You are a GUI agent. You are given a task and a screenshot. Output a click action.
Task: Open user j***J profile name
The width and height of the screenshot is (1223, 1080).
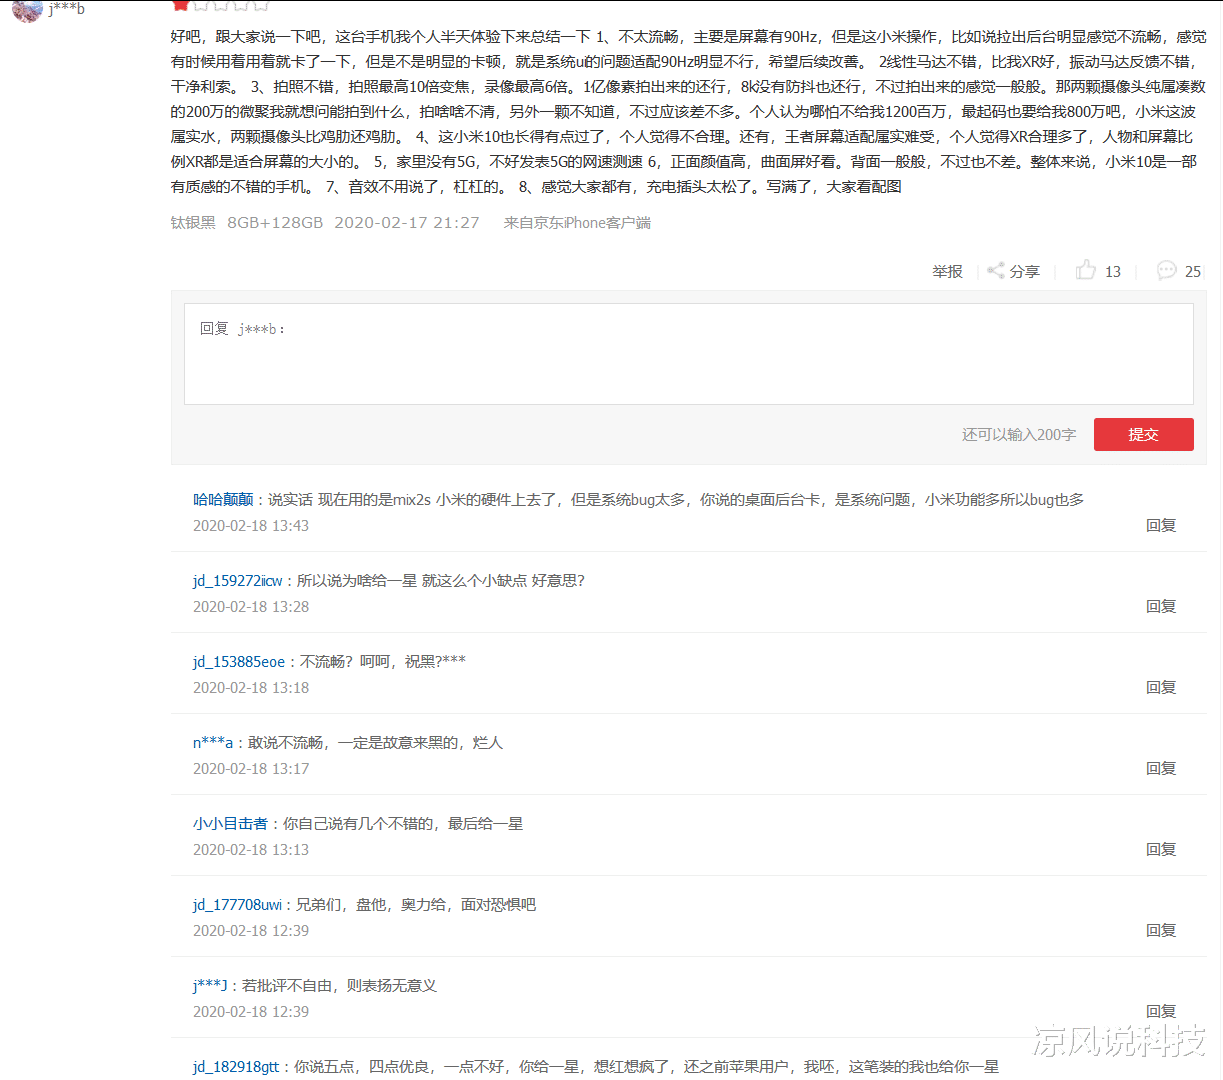coord(210,985)
